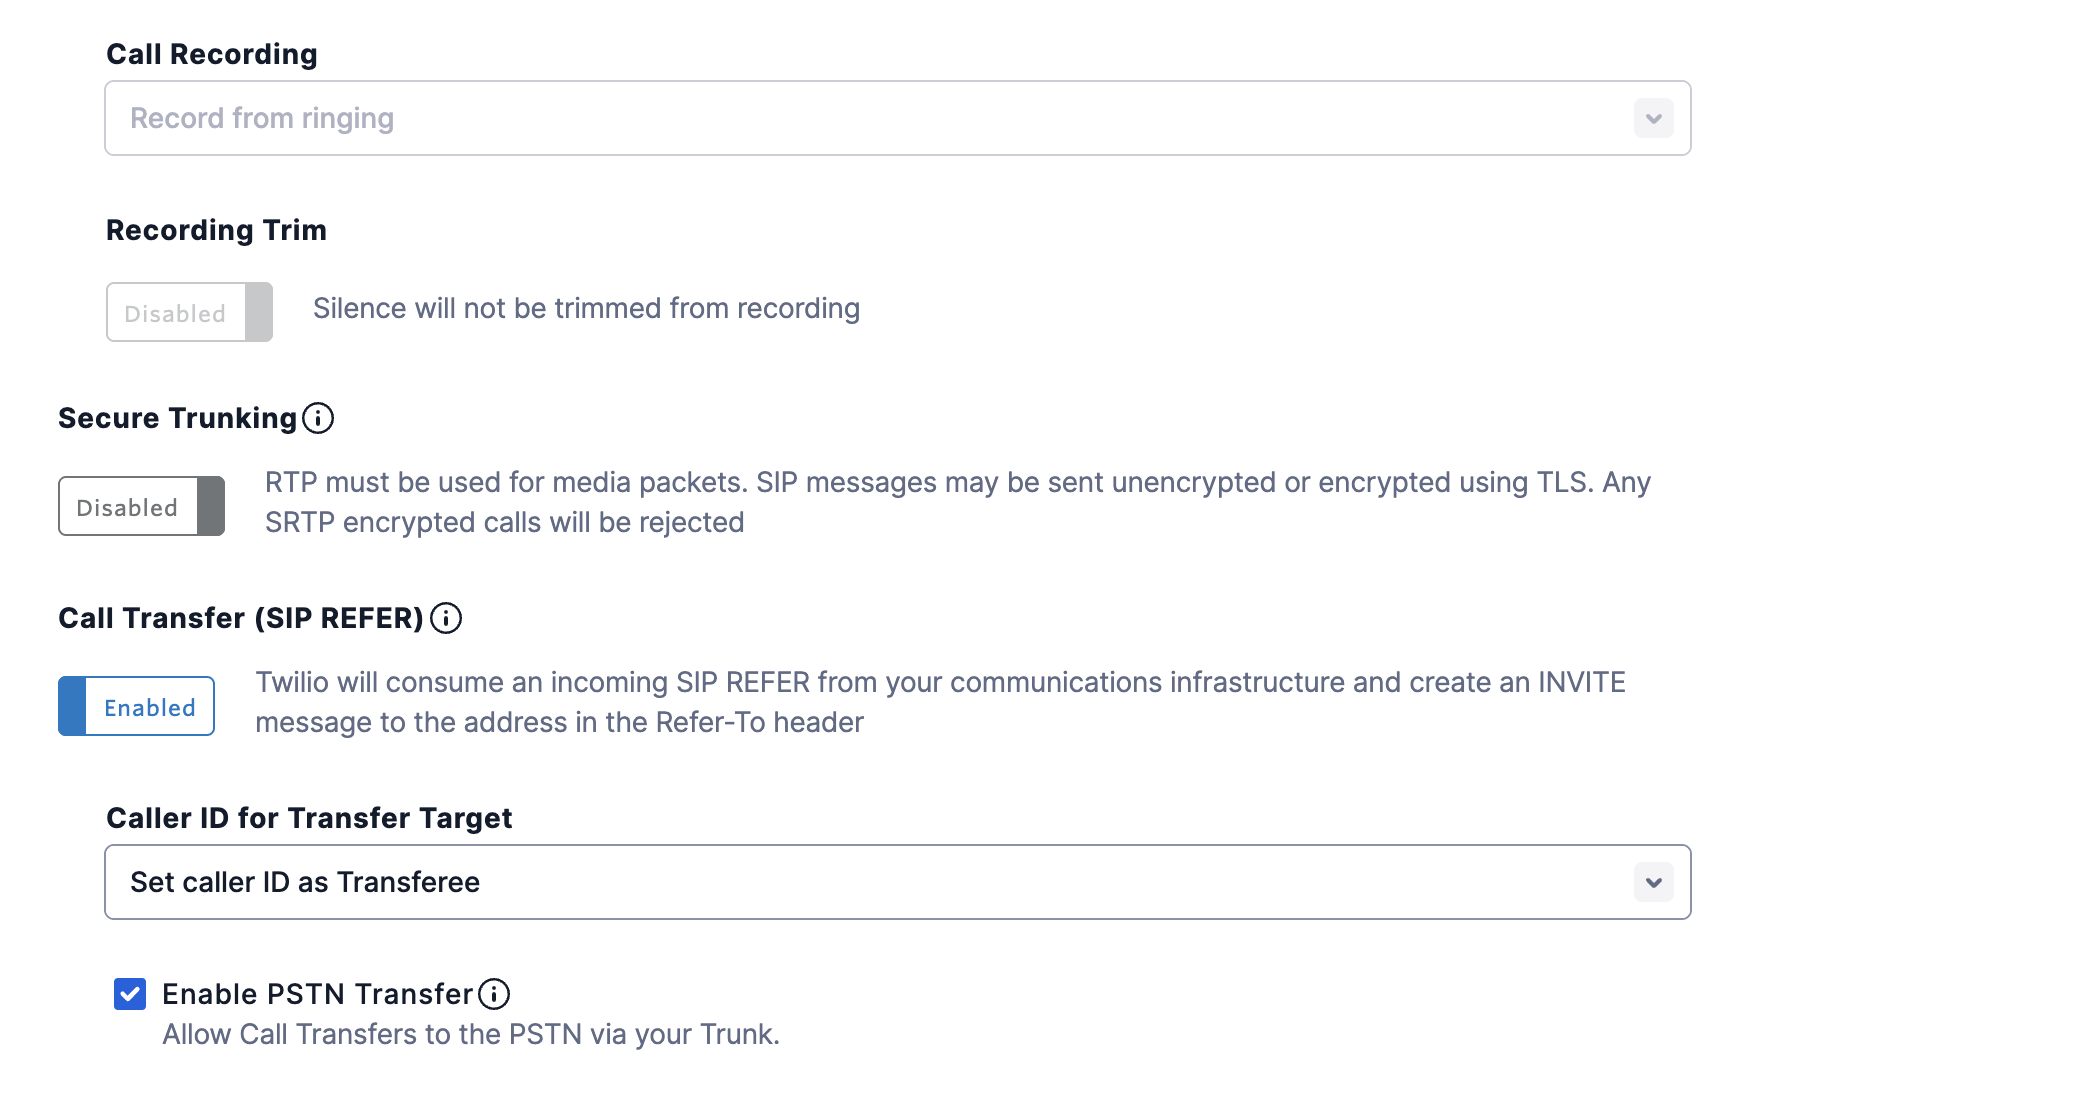Click the chevron on the Caller ID dropdown

tap(1653, 882)
